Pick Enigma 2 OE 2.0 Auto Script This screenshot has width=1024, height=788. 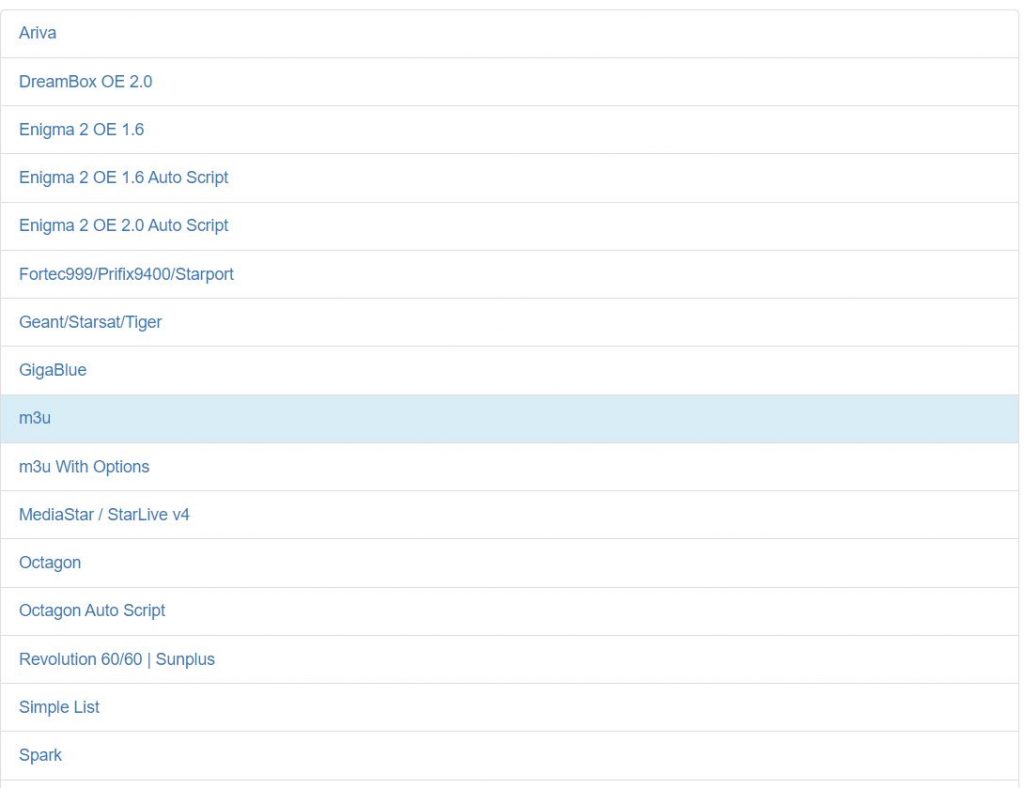(509, 226)
